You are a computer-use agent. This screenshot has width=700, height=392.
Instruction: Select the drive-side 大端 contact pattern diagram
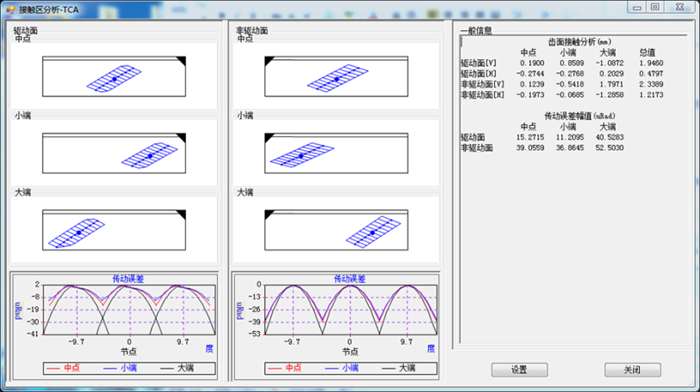pos(114,230)
